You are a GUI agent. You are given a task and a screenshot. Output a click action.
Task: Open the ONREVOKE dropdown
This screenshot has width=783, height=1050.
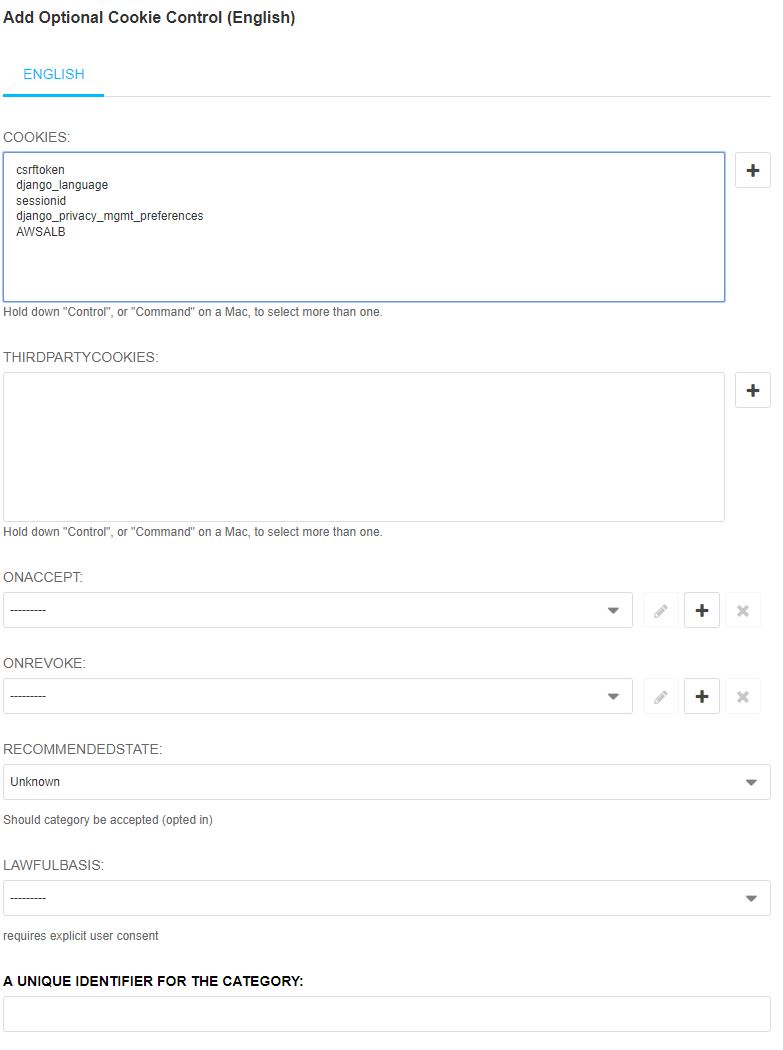coord(317,696)
